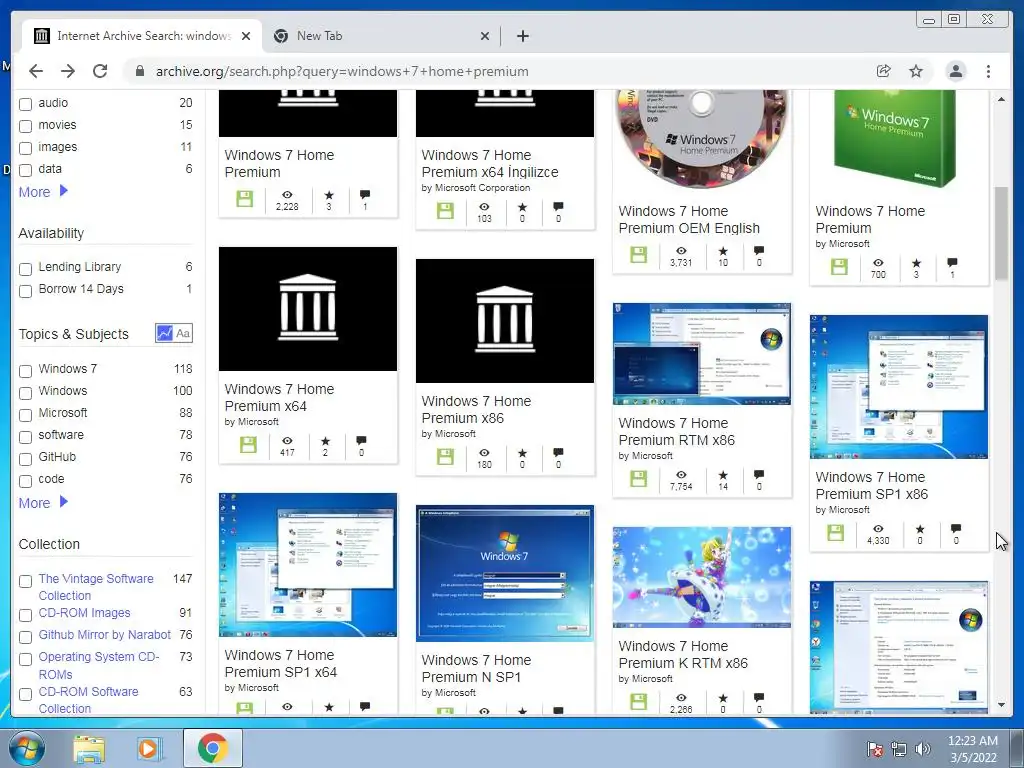Enable the Borrow 14 Days filter
Screen dimensions: 1024x768
click(25, 291)
